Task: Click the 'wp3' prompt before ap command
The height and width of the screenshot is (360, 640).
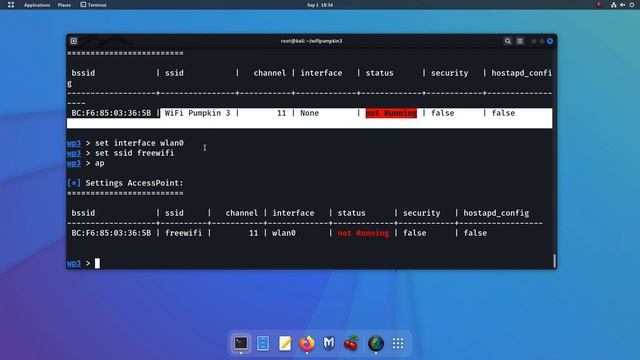Action: click(74, 163)
